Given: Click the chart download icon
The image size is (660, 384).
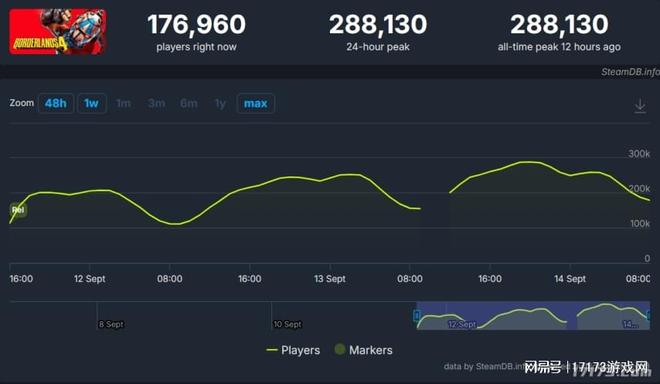Looking at the screenshot, I should [640, 105].
